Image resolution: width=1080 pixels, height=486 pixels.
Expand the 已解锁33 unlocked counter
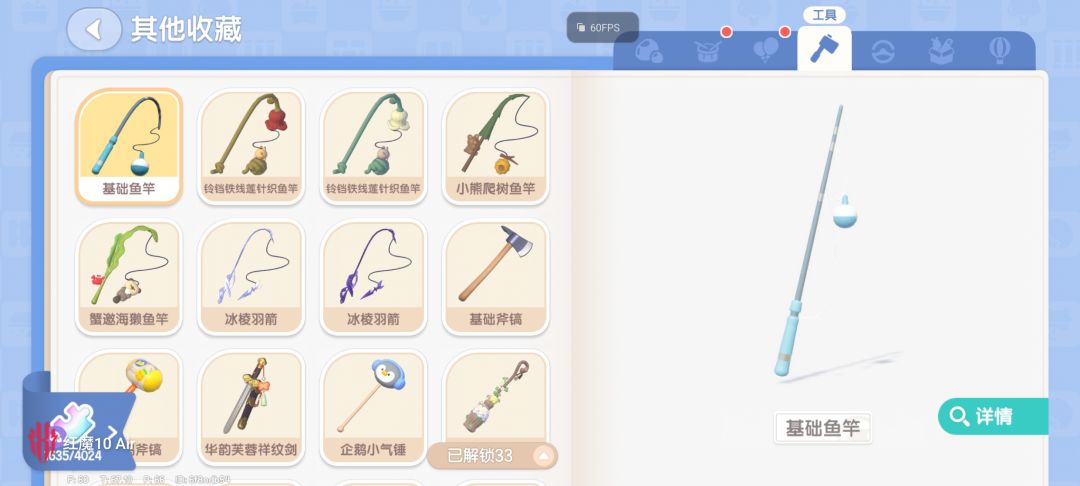coord(492,456)
